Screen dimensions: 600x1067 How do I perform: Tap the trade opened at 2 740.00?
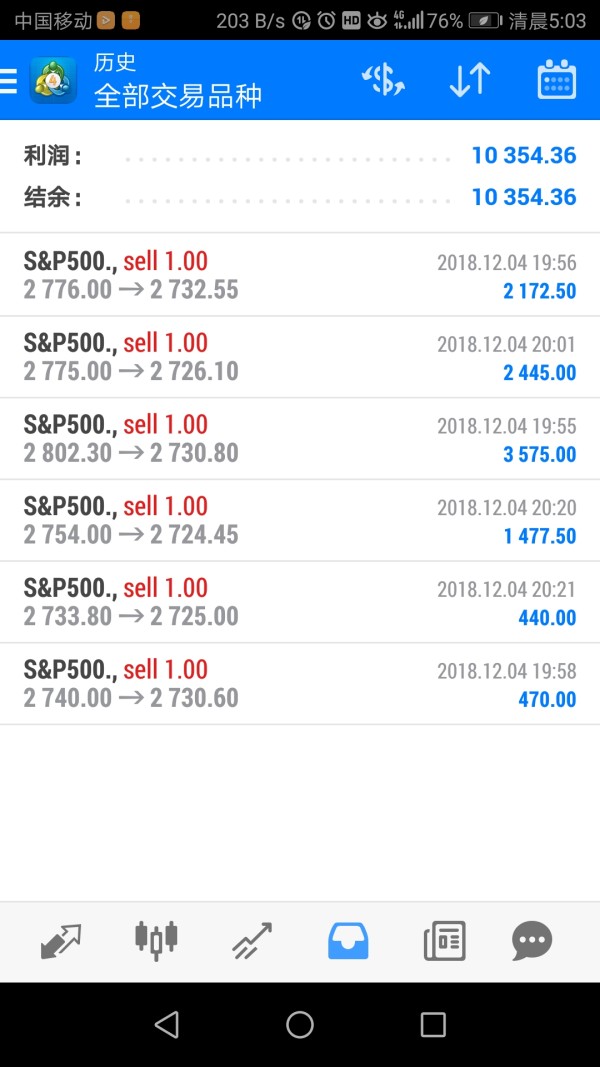coord(300,684)
